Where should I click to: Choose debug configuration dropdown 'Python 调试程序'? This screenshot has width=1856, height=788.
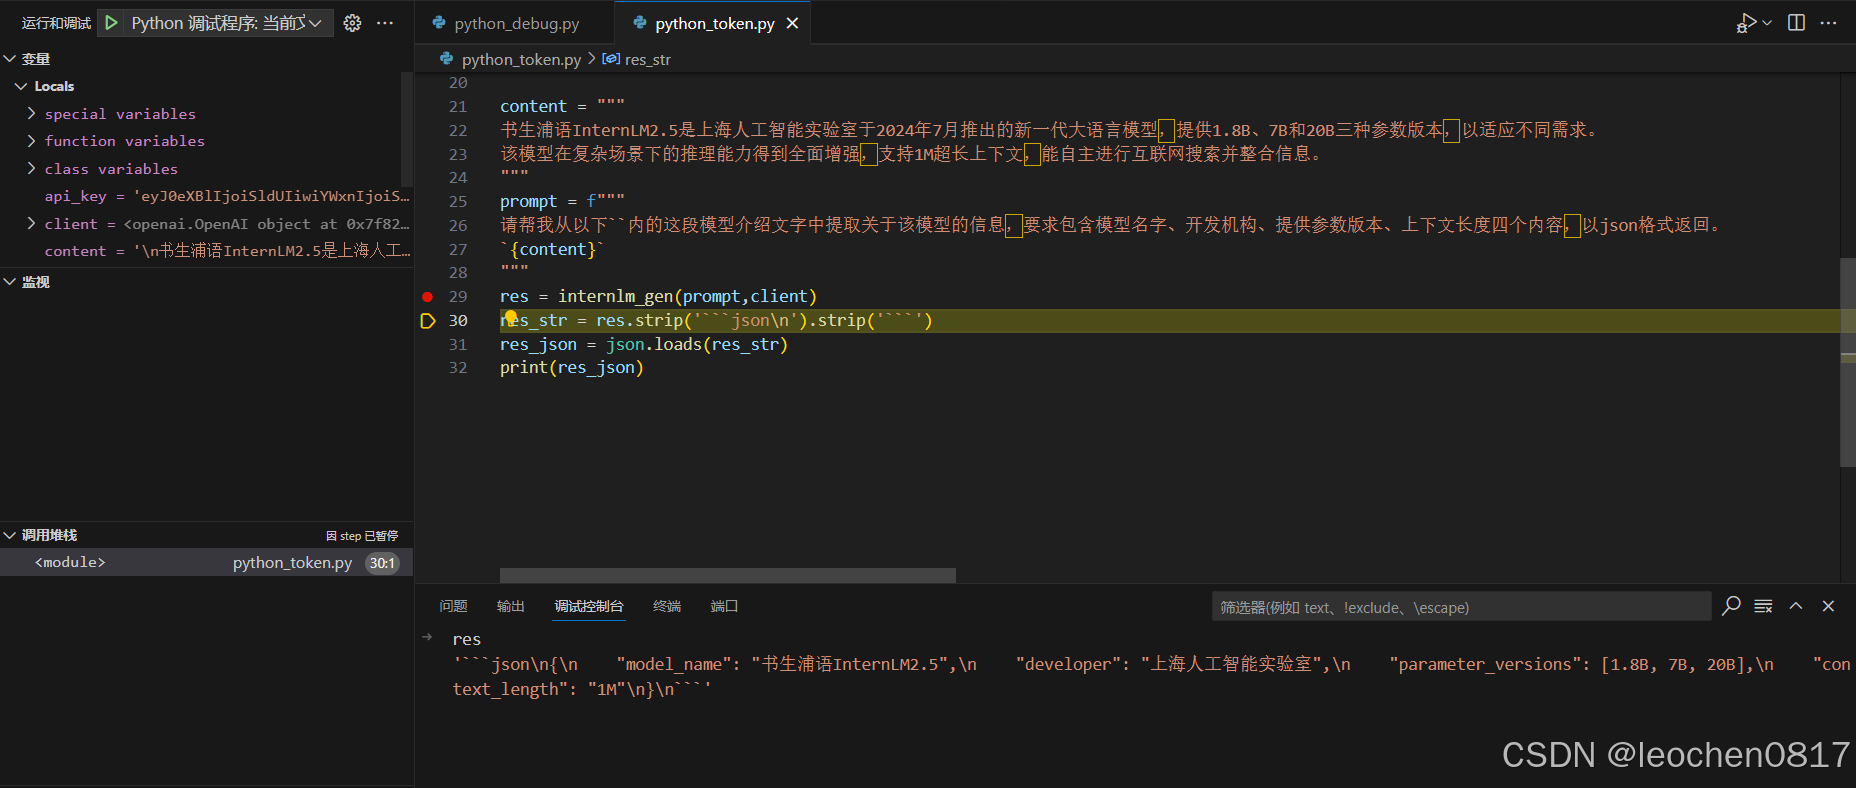click(226, 22)
